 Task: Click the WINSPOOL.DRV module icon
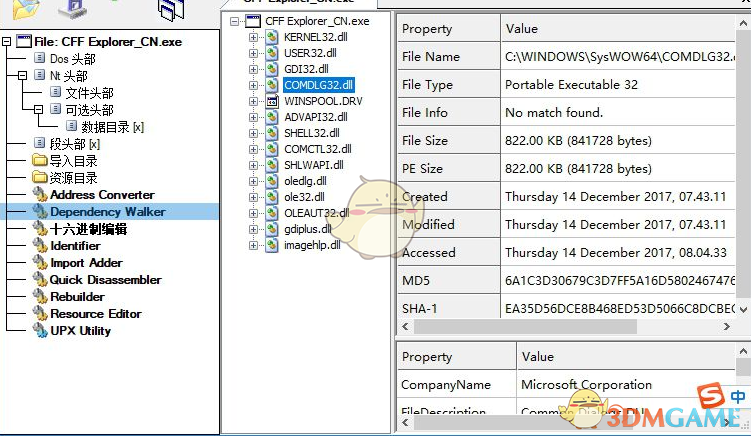click(x=272, y=101)
